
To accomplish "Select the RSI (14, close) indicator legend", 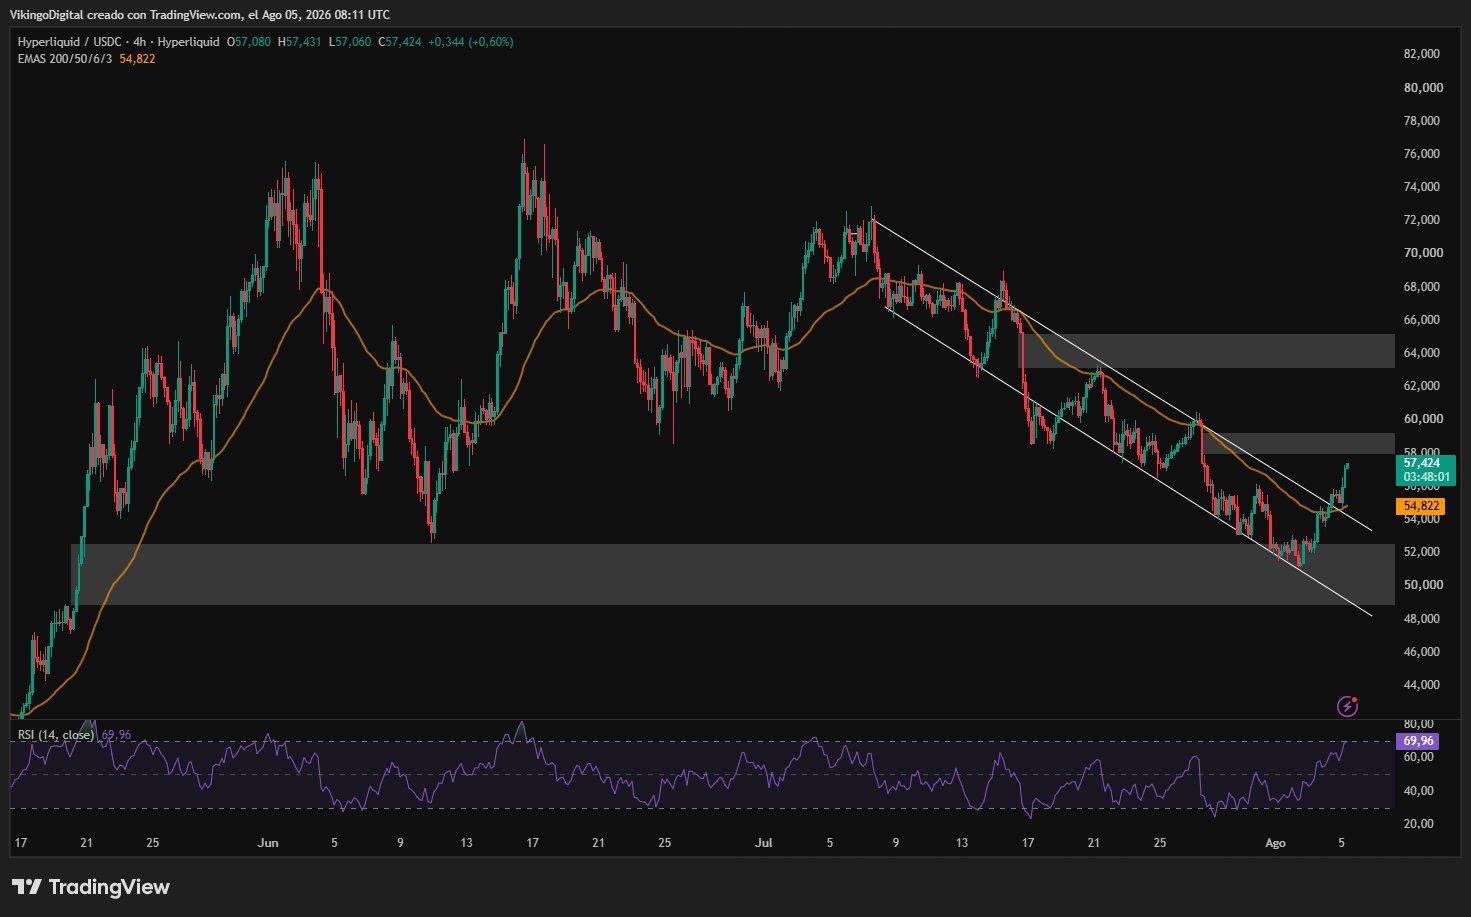I will pos(56,735).
